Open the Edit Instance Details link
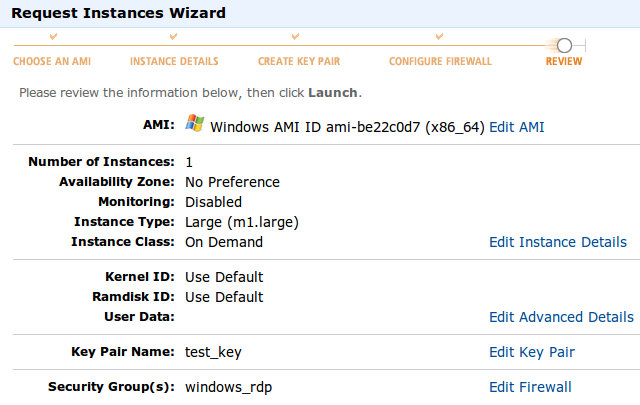Screen dimensions: 640x405 pyautogui.click(x=557, y=242)
